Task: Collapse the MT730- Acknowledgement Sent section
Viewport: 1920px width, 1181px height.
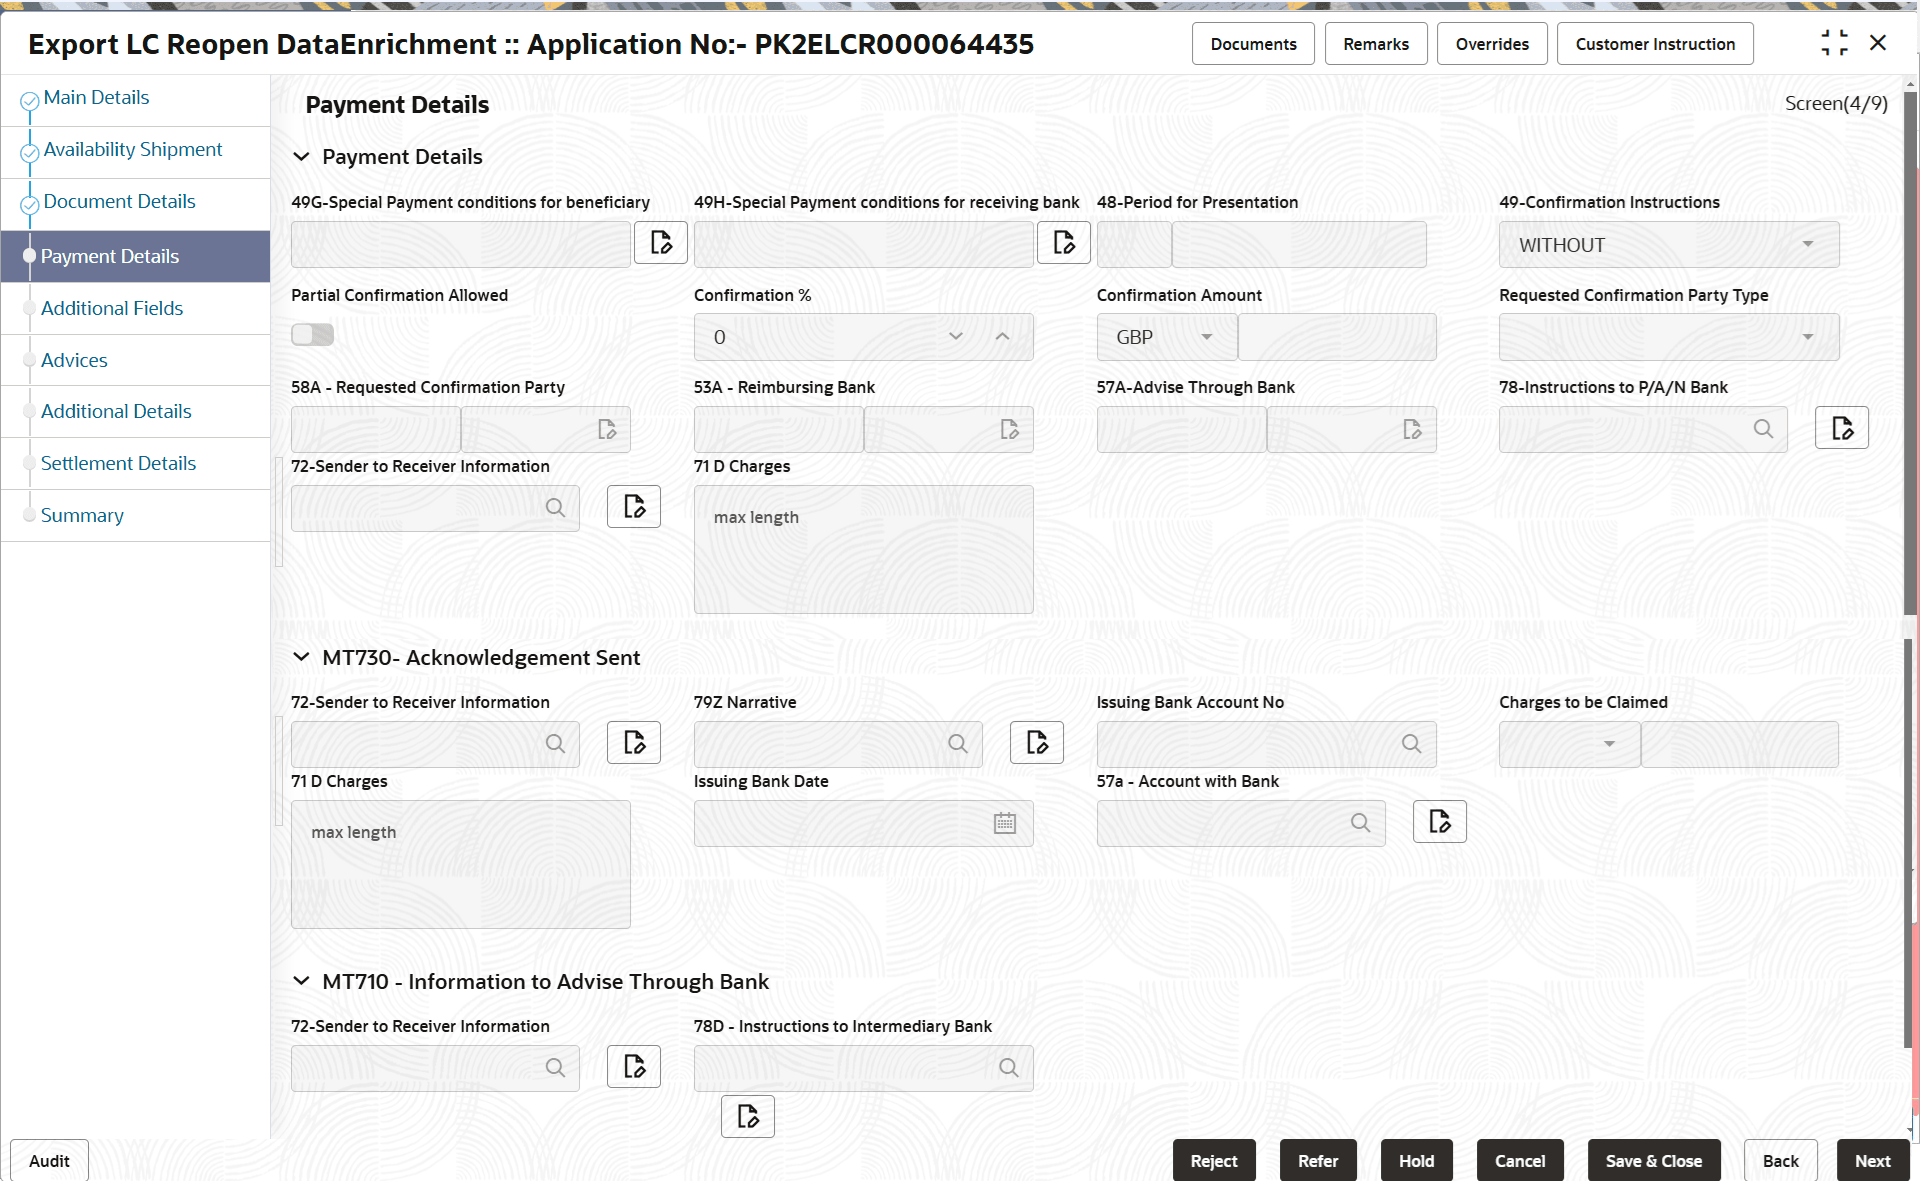Action: pos(302,657)
